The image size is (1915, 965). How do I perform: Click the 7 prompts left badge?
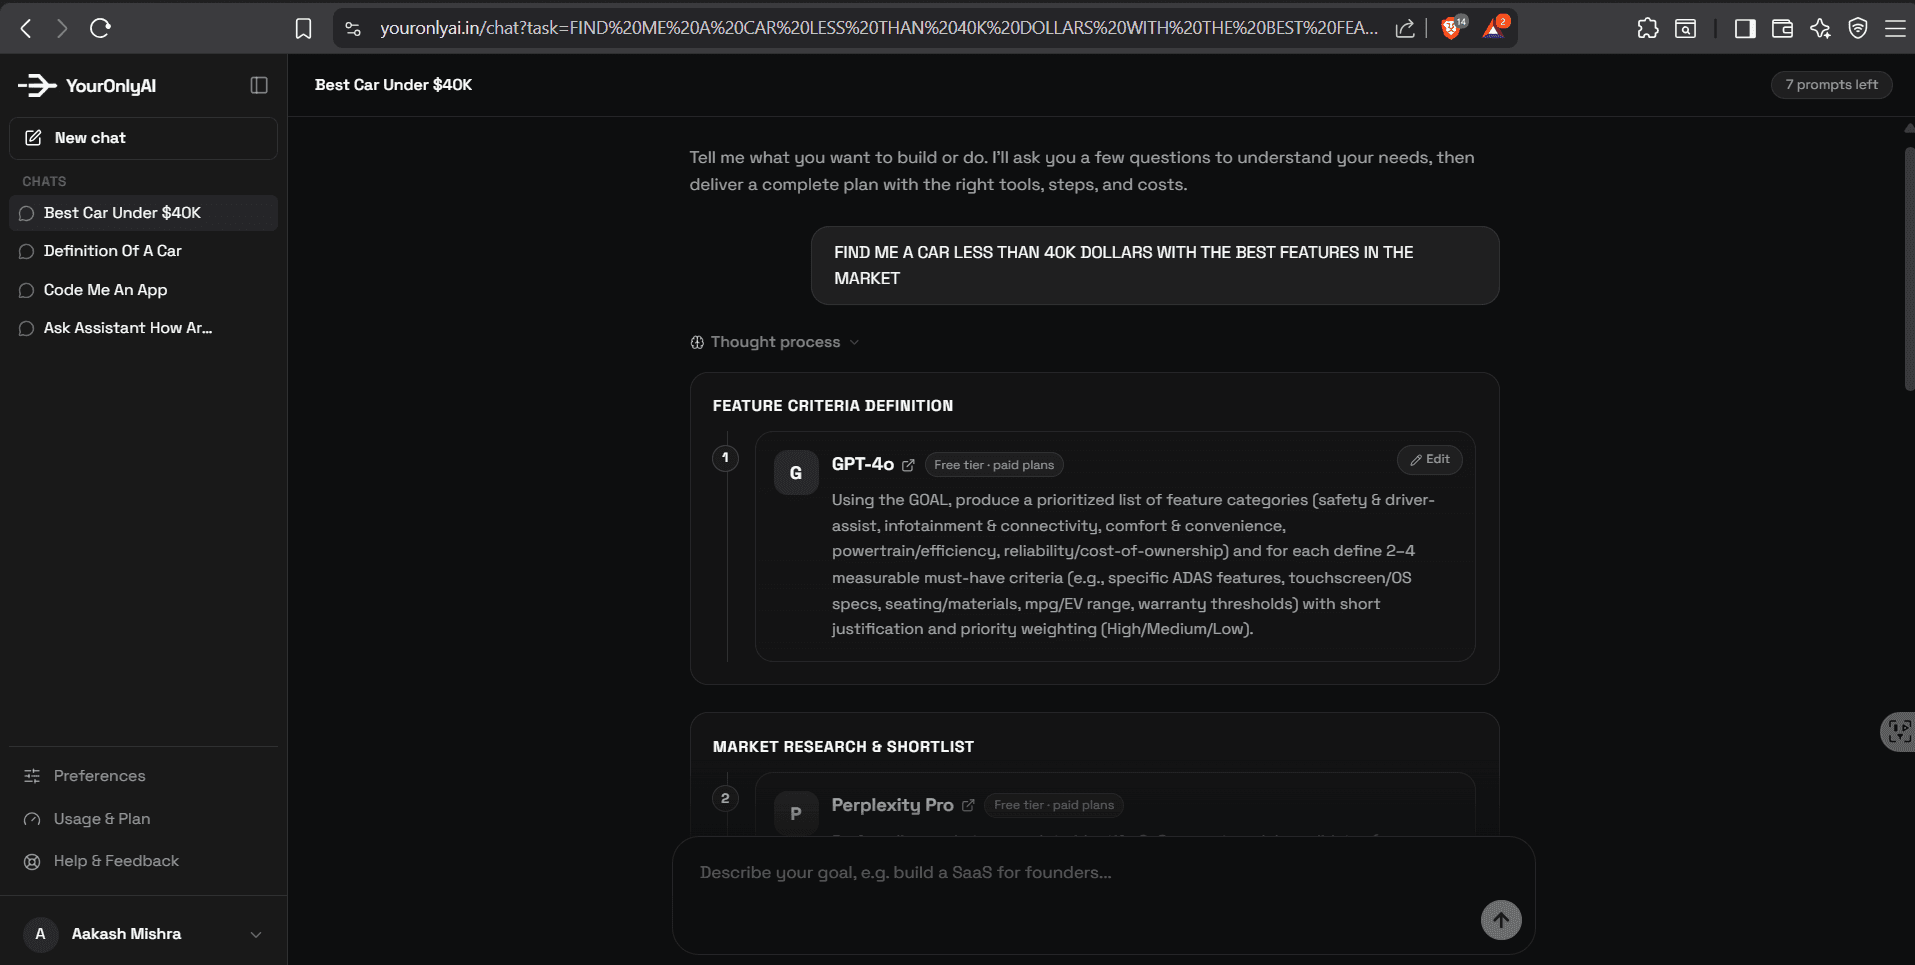(1831, 85)
